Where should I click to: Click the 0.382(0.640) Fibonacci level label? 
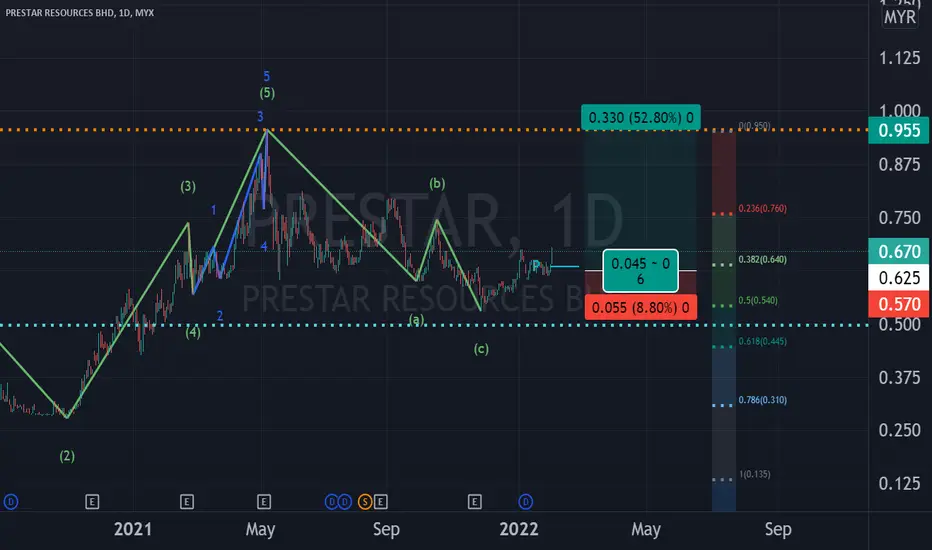(763, 259)
